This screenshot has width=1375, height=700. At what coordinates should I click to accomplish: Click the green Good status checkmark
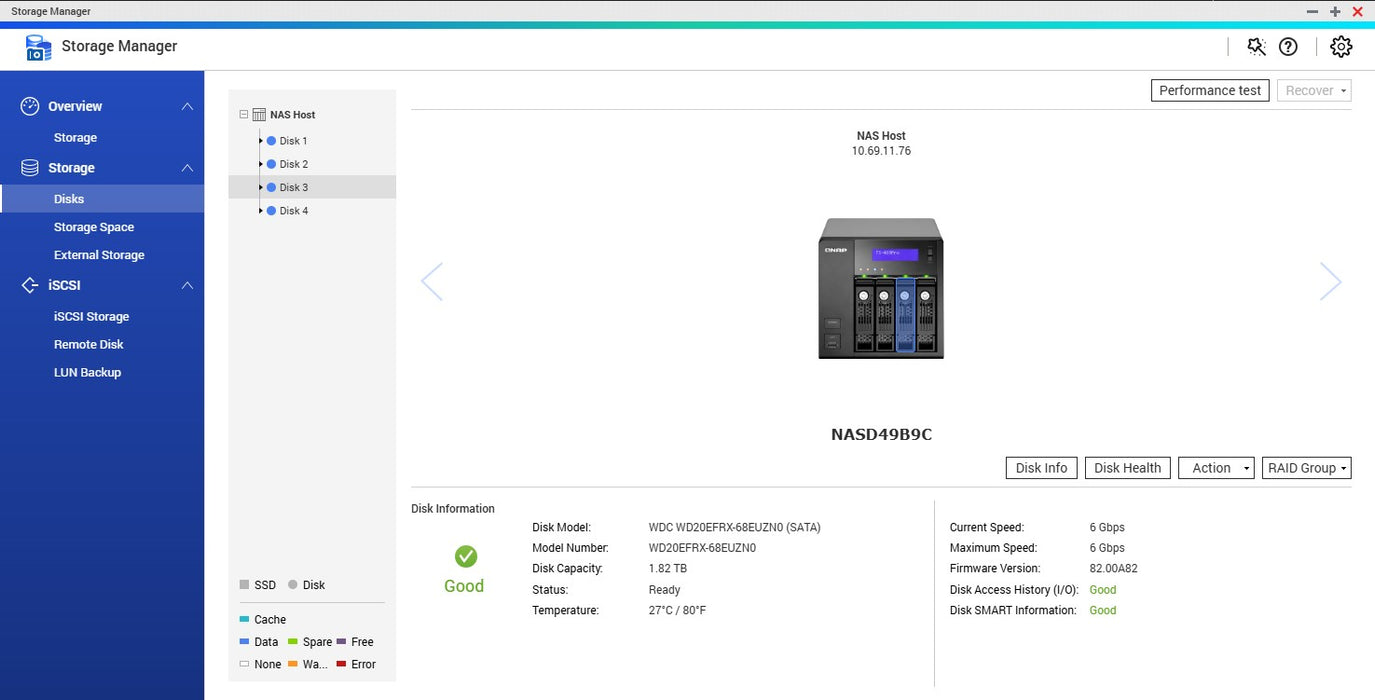tap(465, 557)
